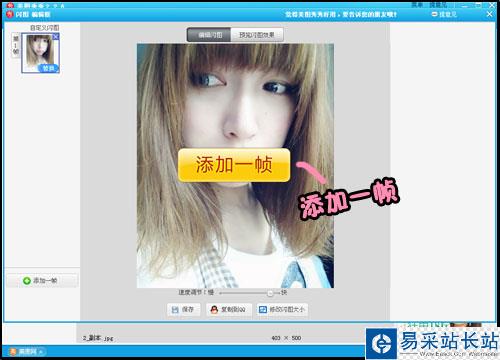500x360 pixels.
Task: Click the 闪图 编辑框 app logo icon
Action: 10,14
